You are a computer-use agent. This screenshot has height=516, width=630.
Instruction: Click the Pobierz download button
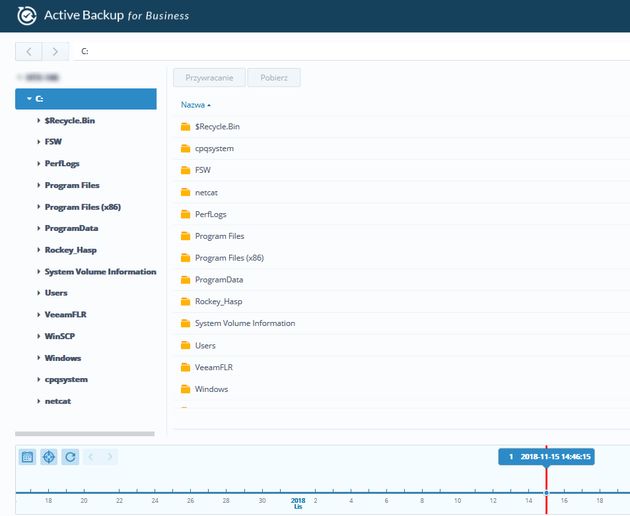[274, 78]
